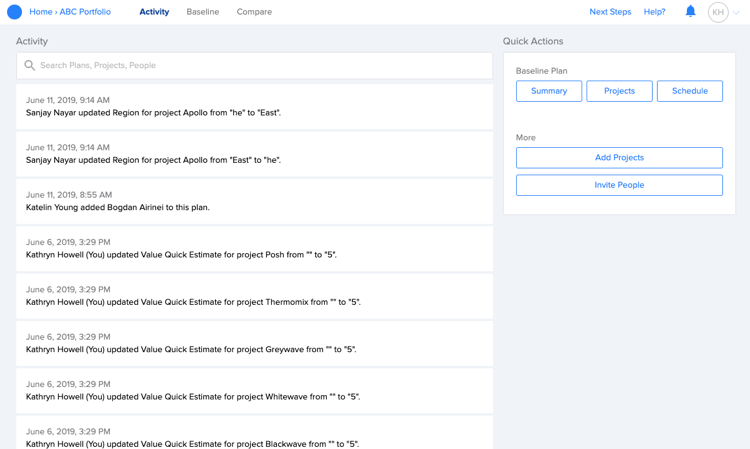Select the Activity tab
Viewport: 750px width, 449px height.
(154, 12)
